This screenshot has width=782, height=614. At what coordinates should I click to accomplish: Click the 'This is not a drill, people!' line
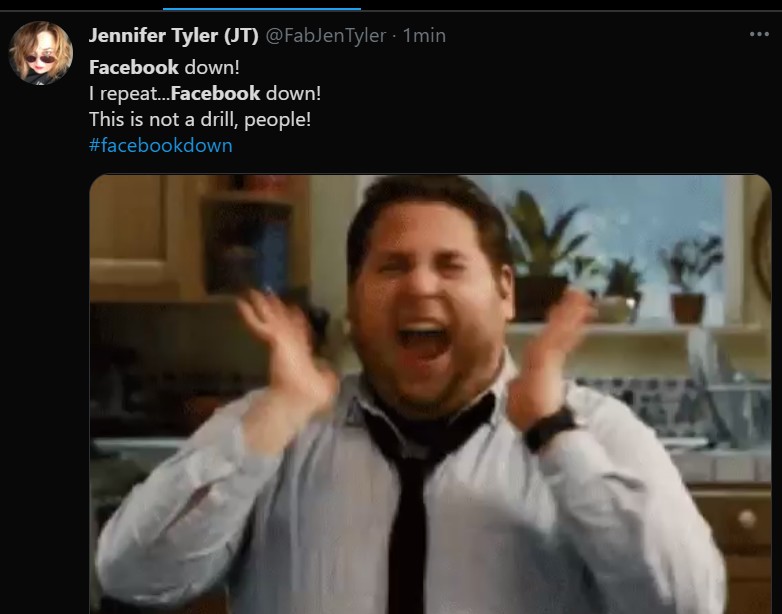tap(200, 119)
